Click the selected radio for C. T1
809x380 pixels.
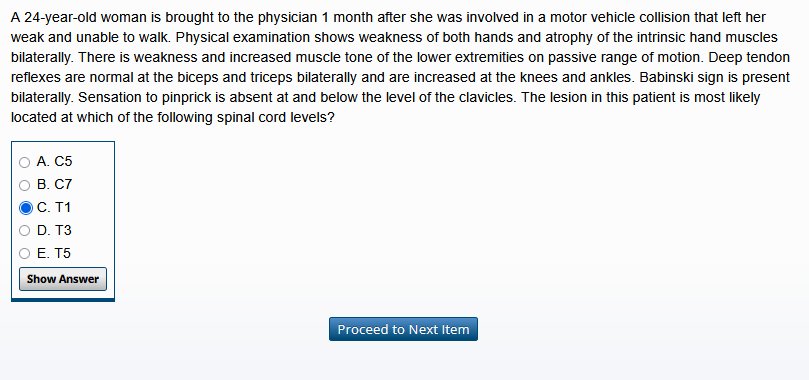[25, 208]
